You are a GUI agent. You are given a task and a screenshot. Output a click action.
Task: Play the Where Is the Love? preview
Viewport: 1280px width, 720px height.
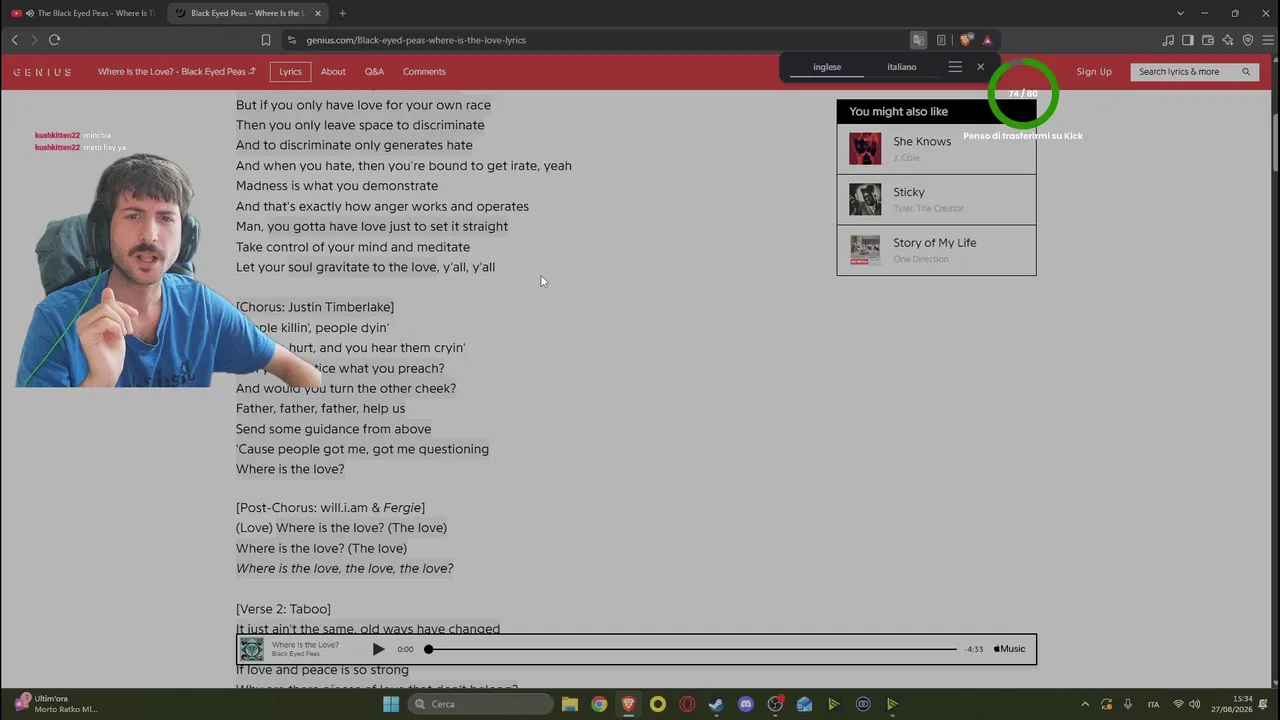[x=378, y=649]
